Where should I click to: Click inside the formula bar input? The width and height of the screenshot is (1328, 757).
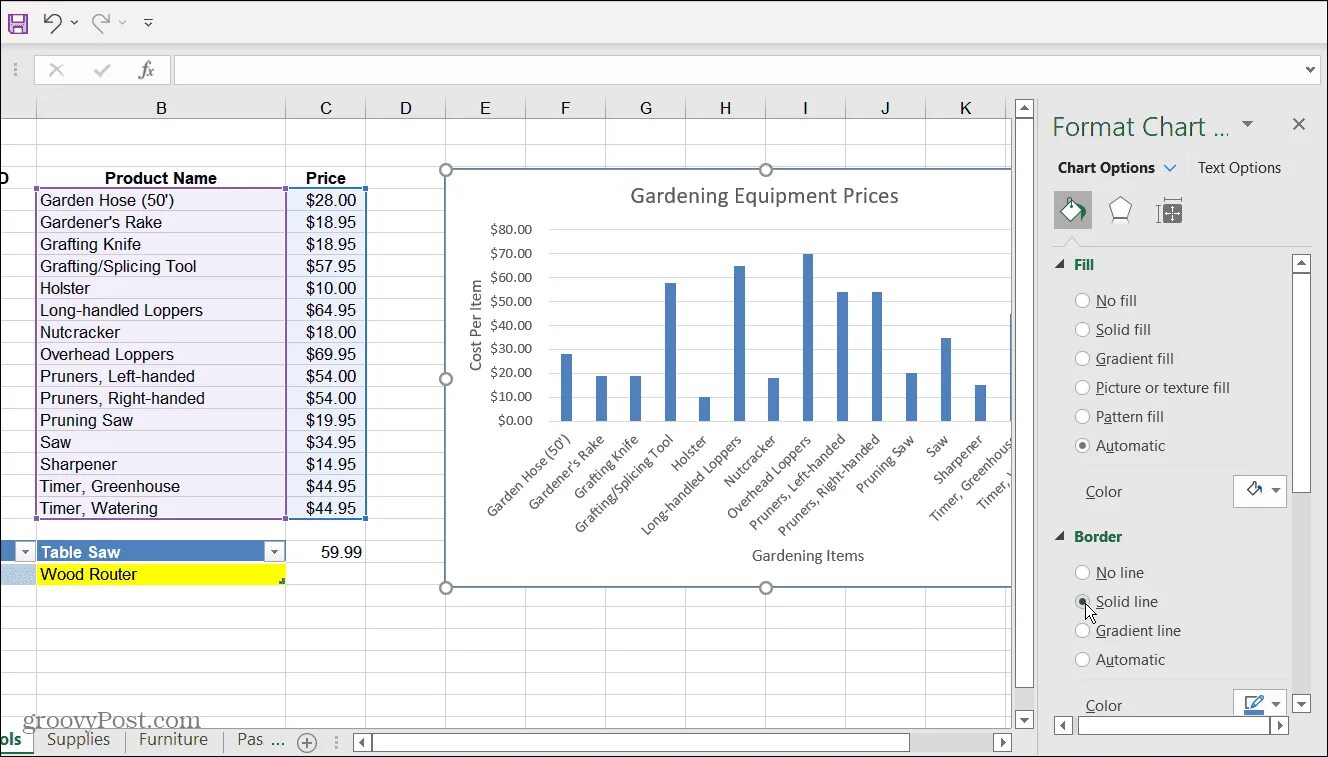738,70
